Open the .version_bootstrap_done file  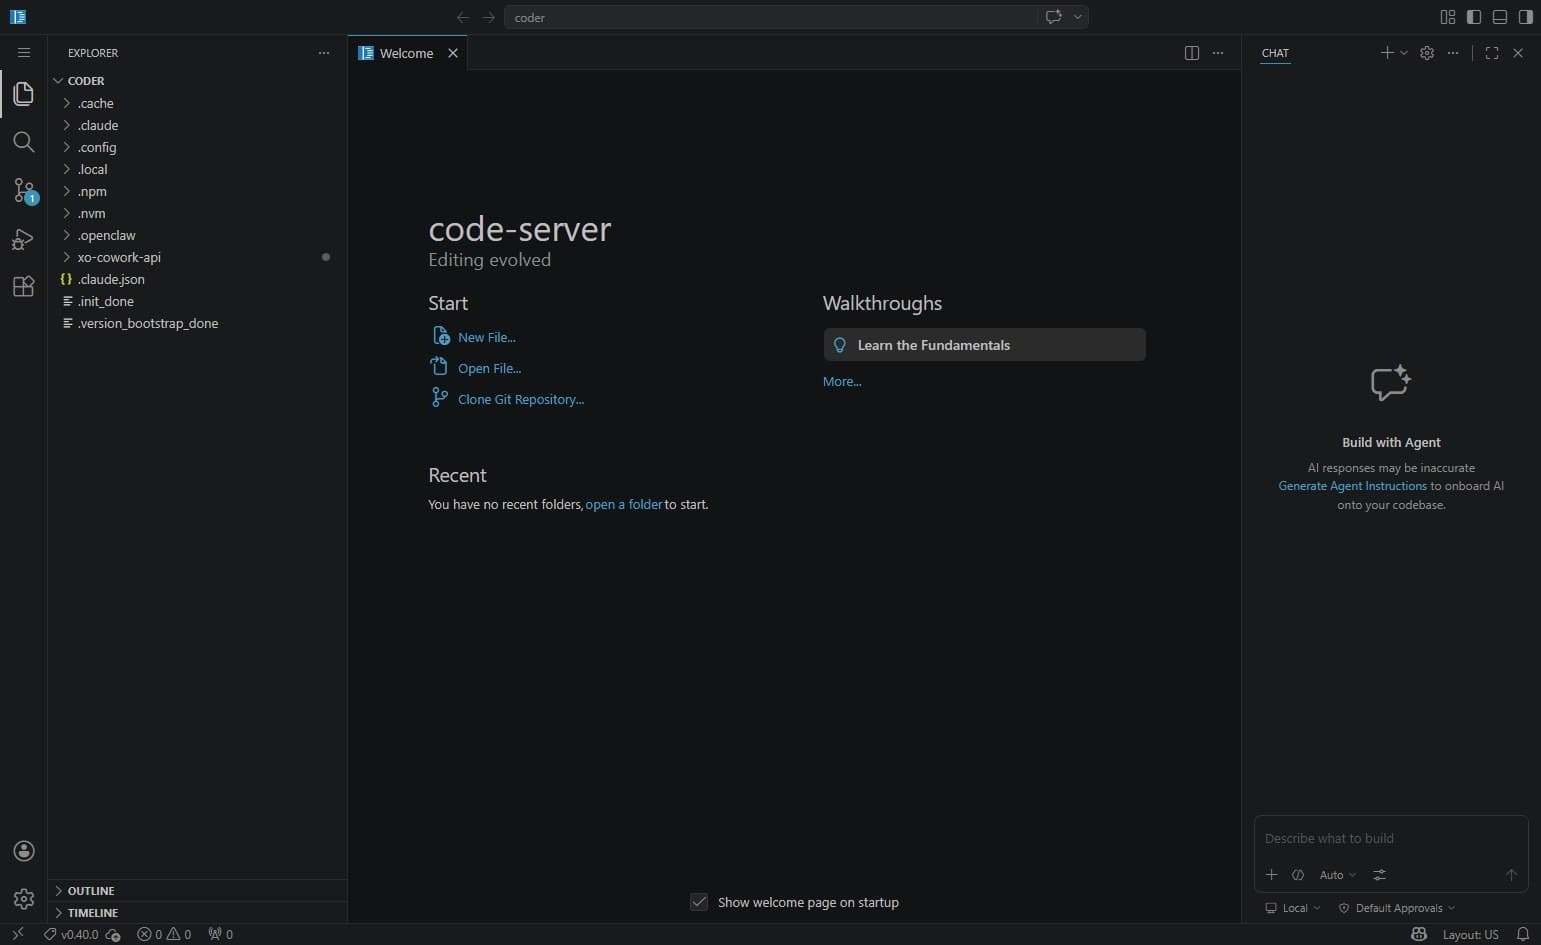pyautogui.click(x=197, y=323)
